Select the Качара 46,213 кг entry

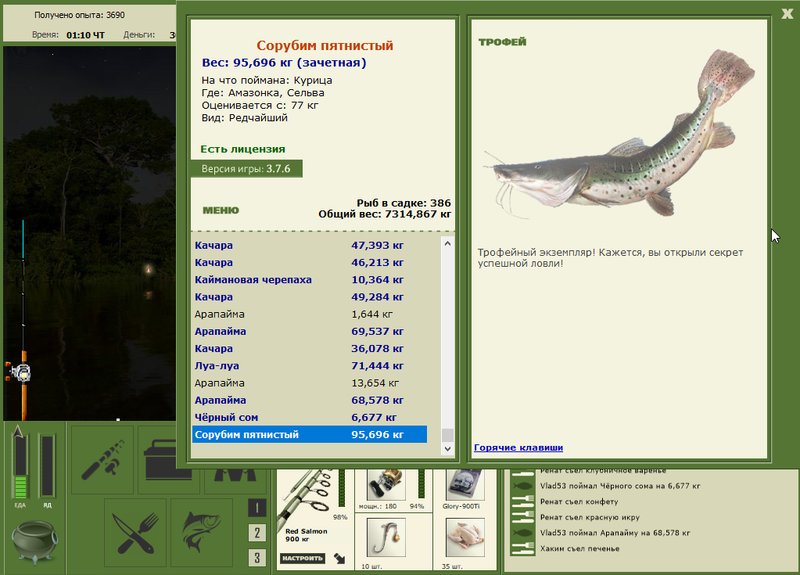pyautogui.click(x=309, y=263)
